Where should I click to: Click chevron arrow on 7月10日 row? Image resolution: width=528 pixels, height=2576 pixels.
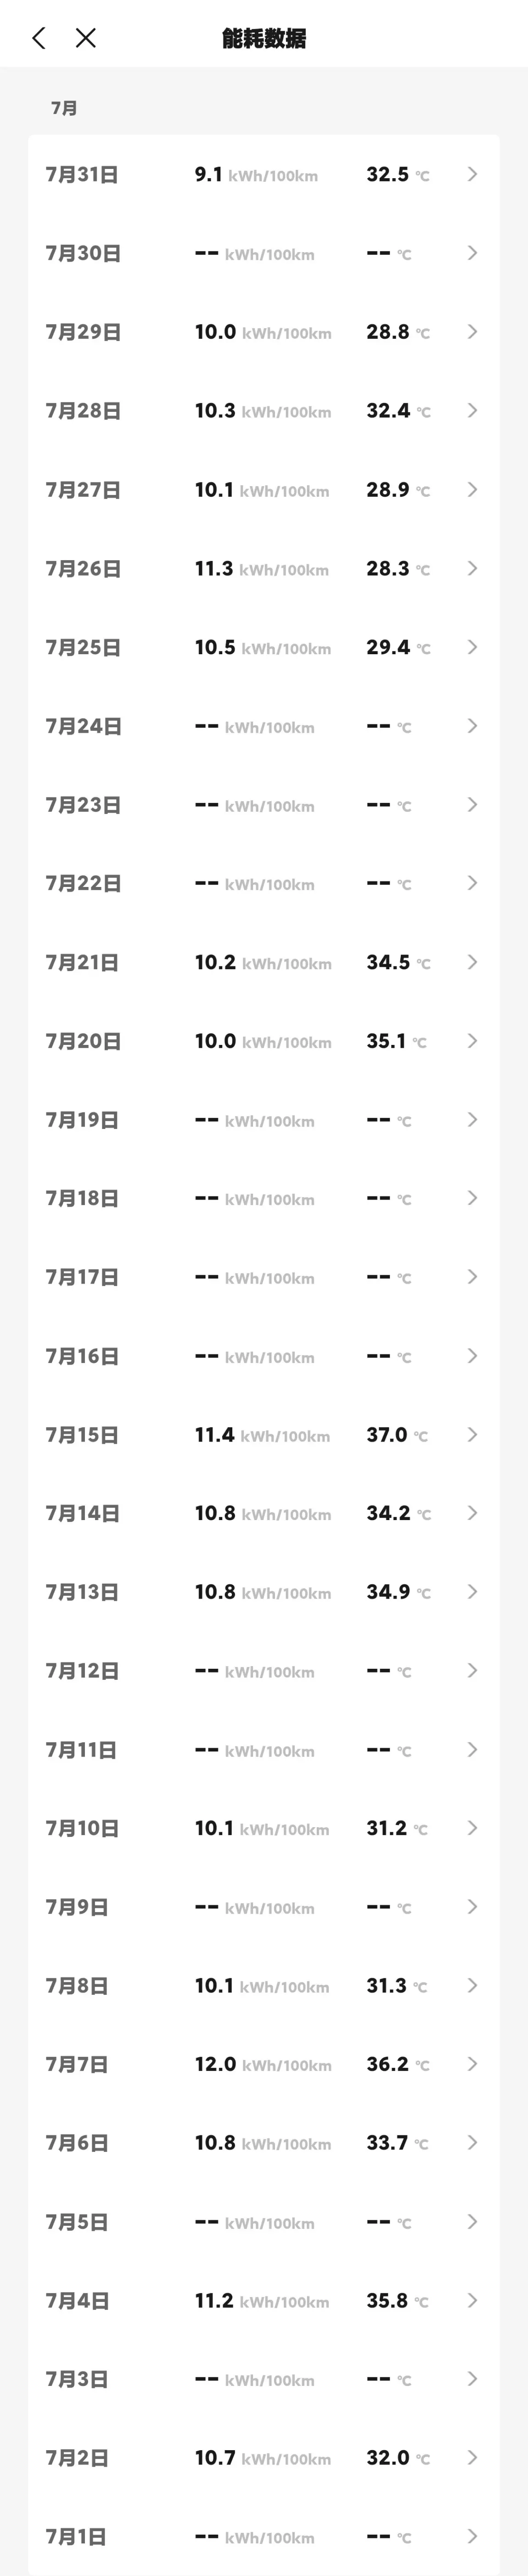point(472,1828)
